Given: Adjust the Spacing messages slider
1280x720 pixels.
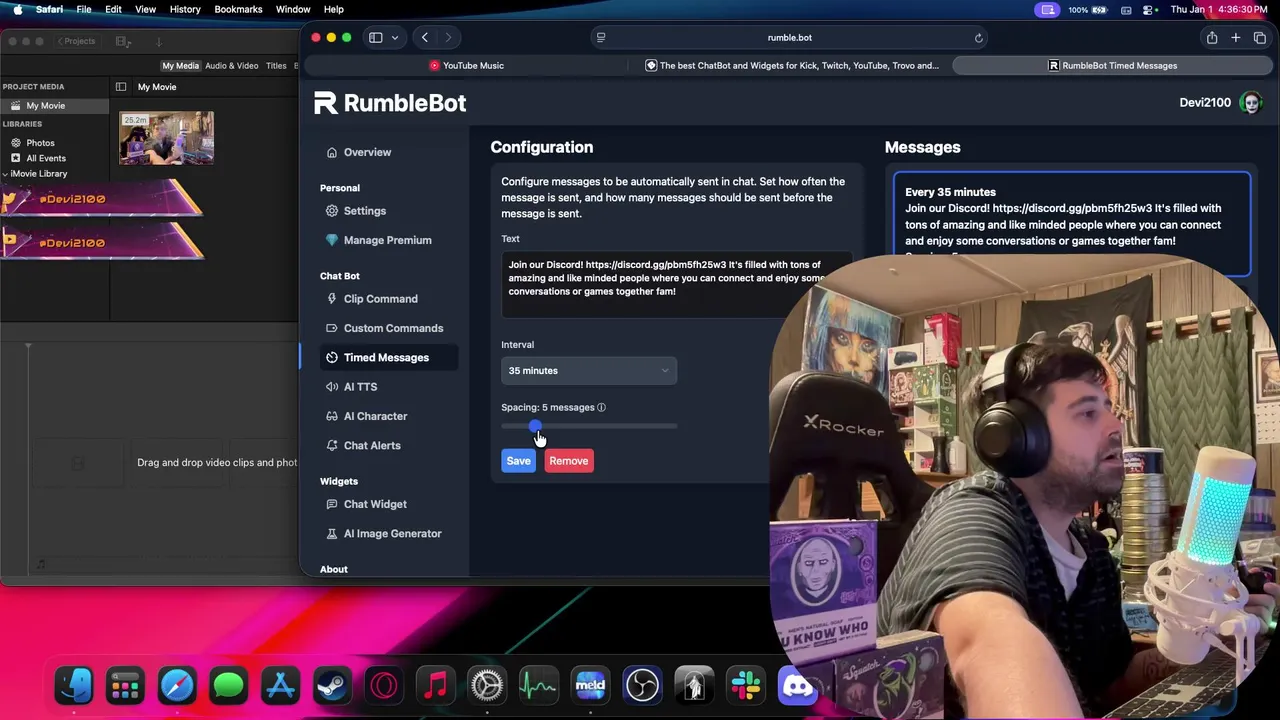Looking at the screenshot, I should click(589, 426).
